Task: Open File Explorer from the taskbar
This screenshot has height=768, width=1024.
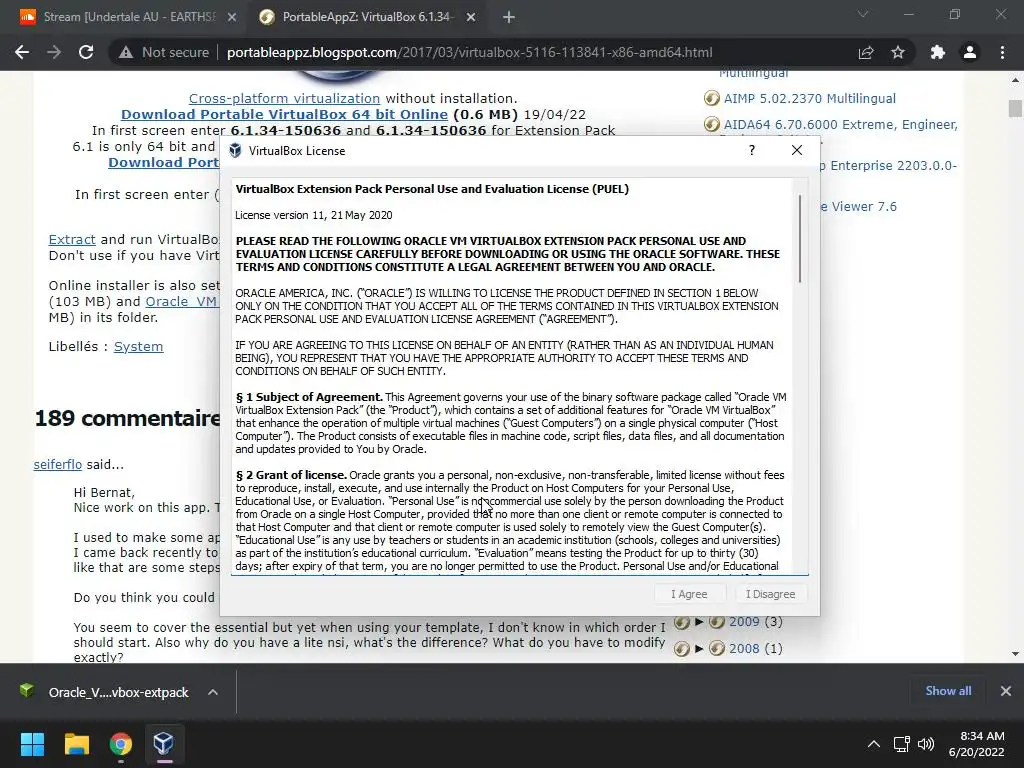Action: [76, 744]
